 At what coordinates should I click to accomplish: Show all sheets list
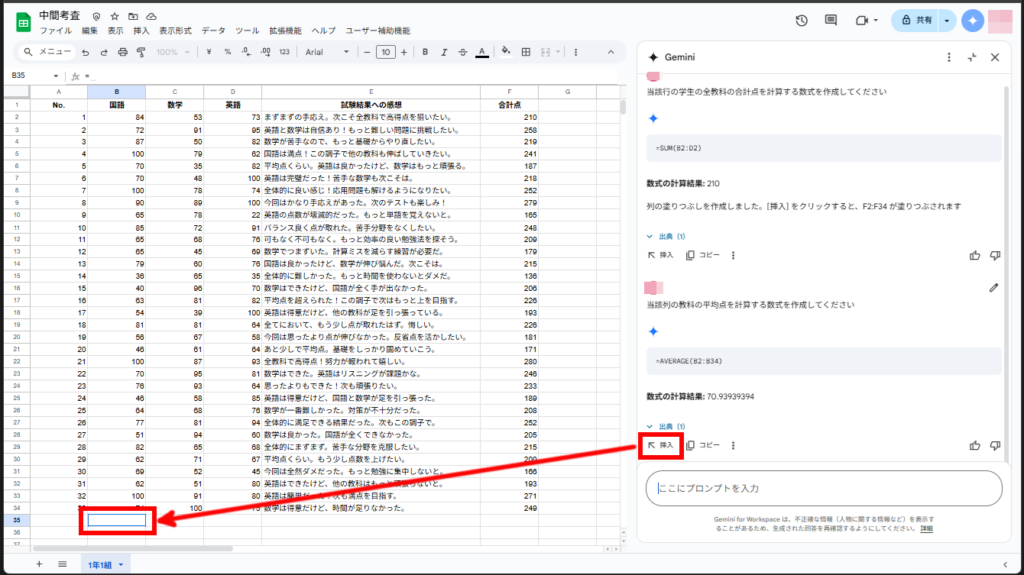pos(62,564)
